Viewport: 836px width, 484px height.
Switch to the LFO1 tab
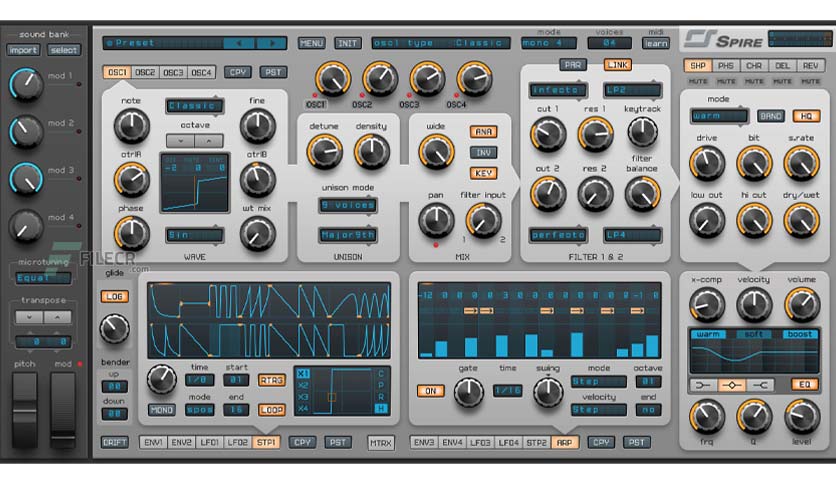210,442
